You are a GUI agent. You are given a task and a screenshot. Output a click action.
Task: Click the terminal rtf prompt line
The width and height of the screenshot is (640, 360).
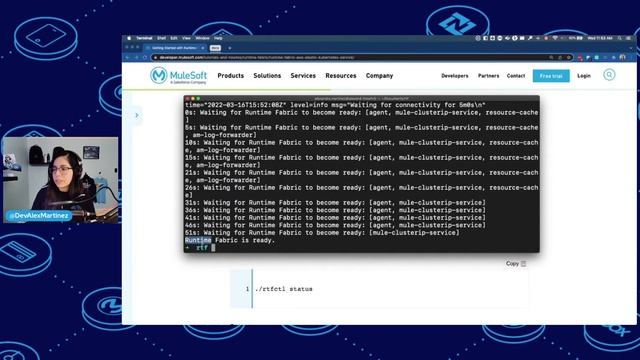[200, 248]
